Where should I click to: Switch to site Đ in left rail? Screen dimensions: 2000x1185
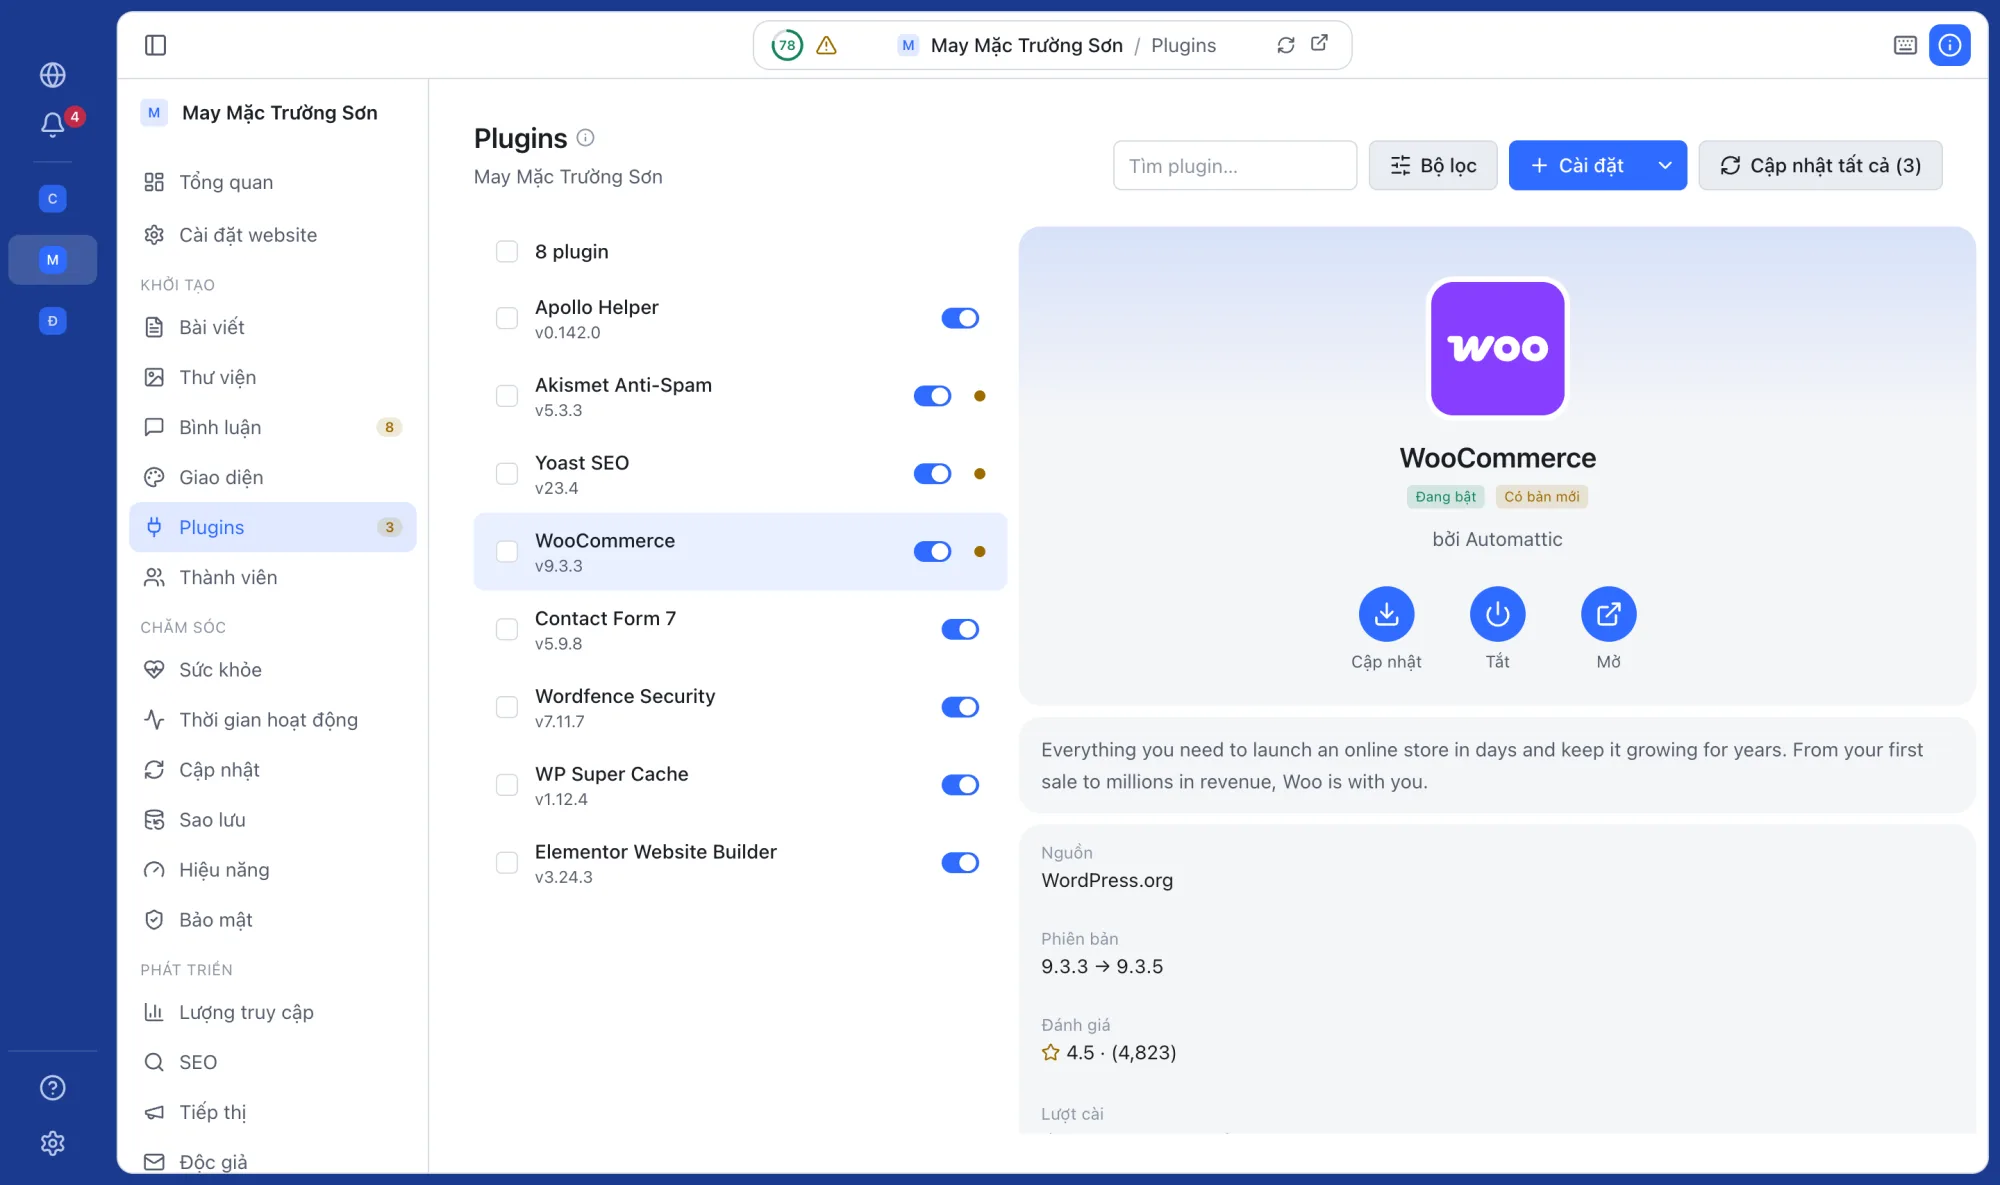pyautogui.click(x=53, y=320)
